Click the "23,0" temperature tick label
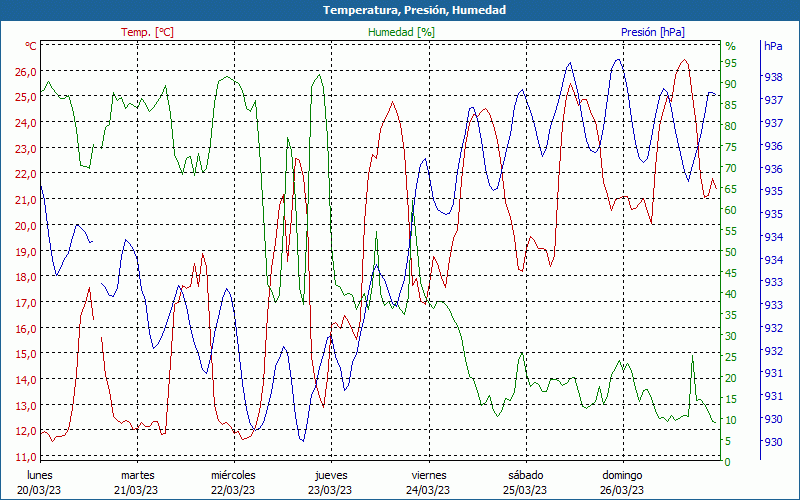The image size is (800, 500). (x=27, y=148)
